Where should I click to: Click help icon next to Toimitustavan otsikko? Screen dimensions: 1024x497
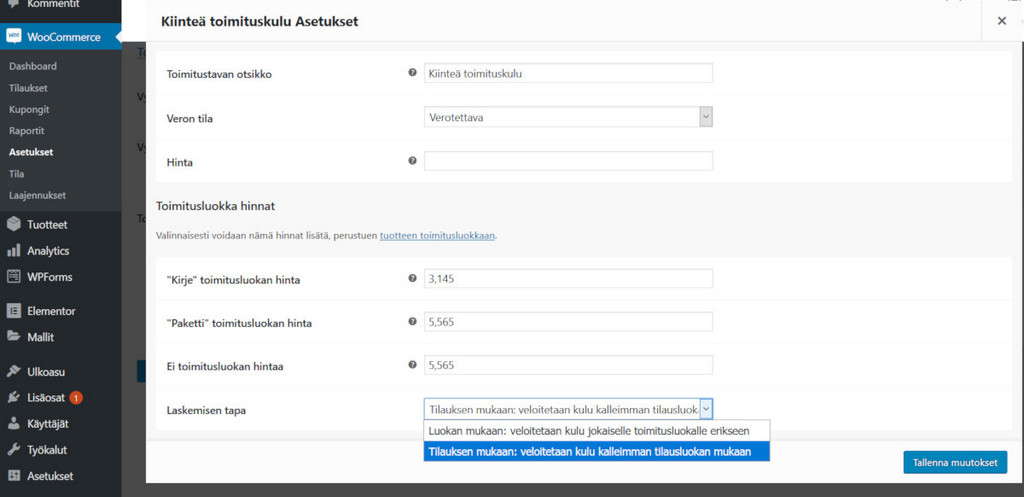pyautogui.click(x=412, y=73)
